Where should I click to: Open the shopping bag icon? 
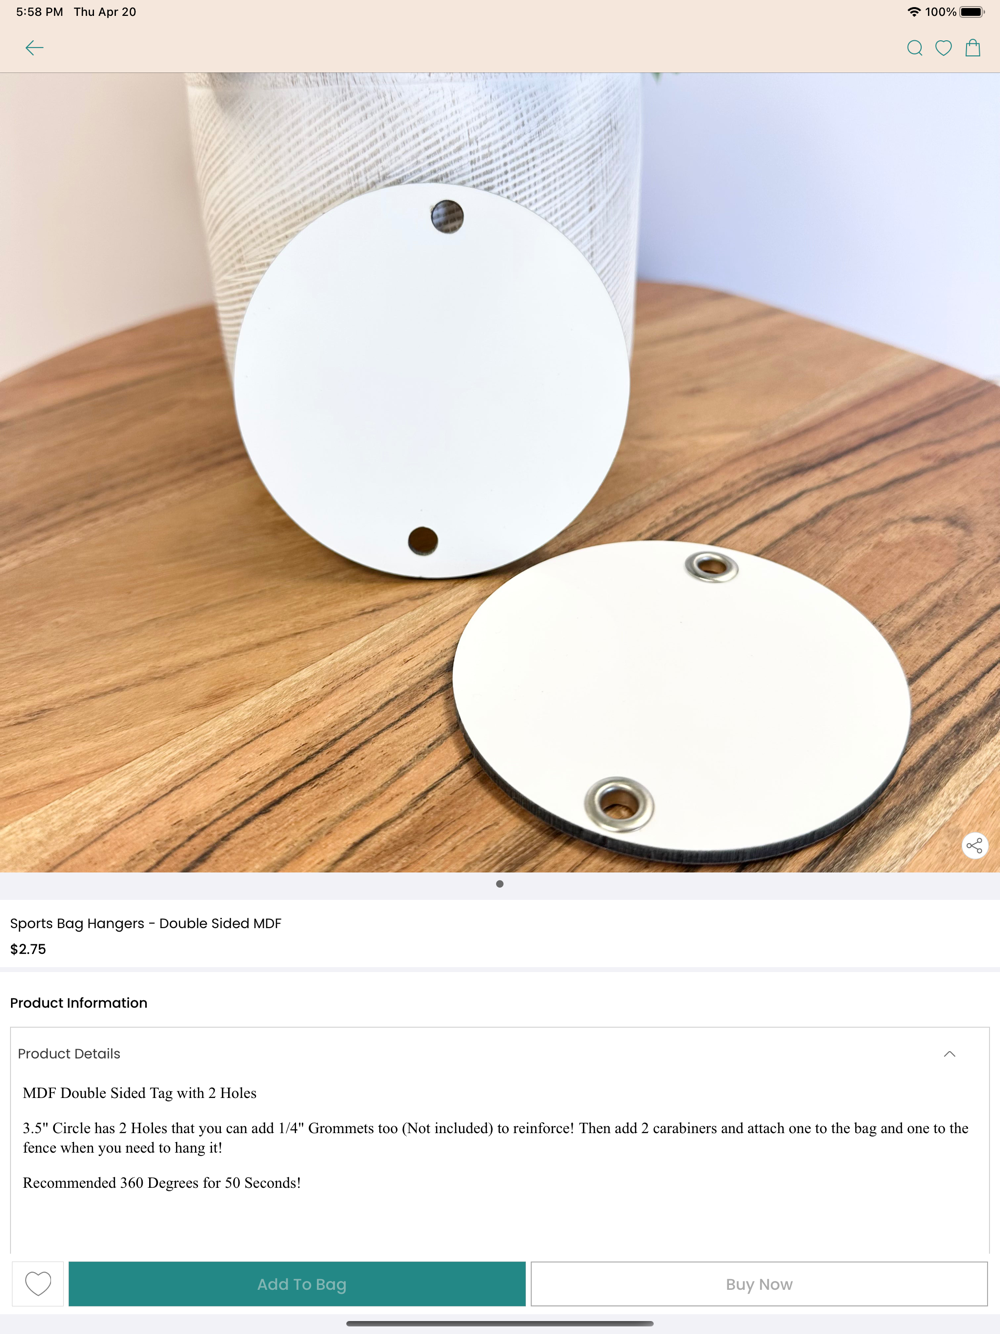pyautogui.click(x=973, y=48)
